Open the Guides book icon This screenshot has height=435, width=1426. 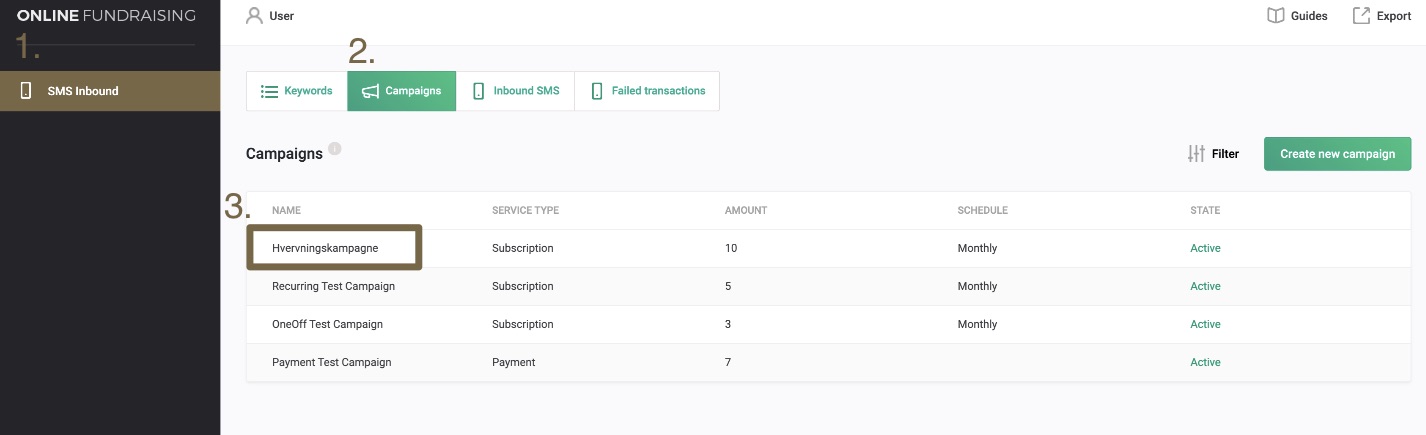point(1275,15)
